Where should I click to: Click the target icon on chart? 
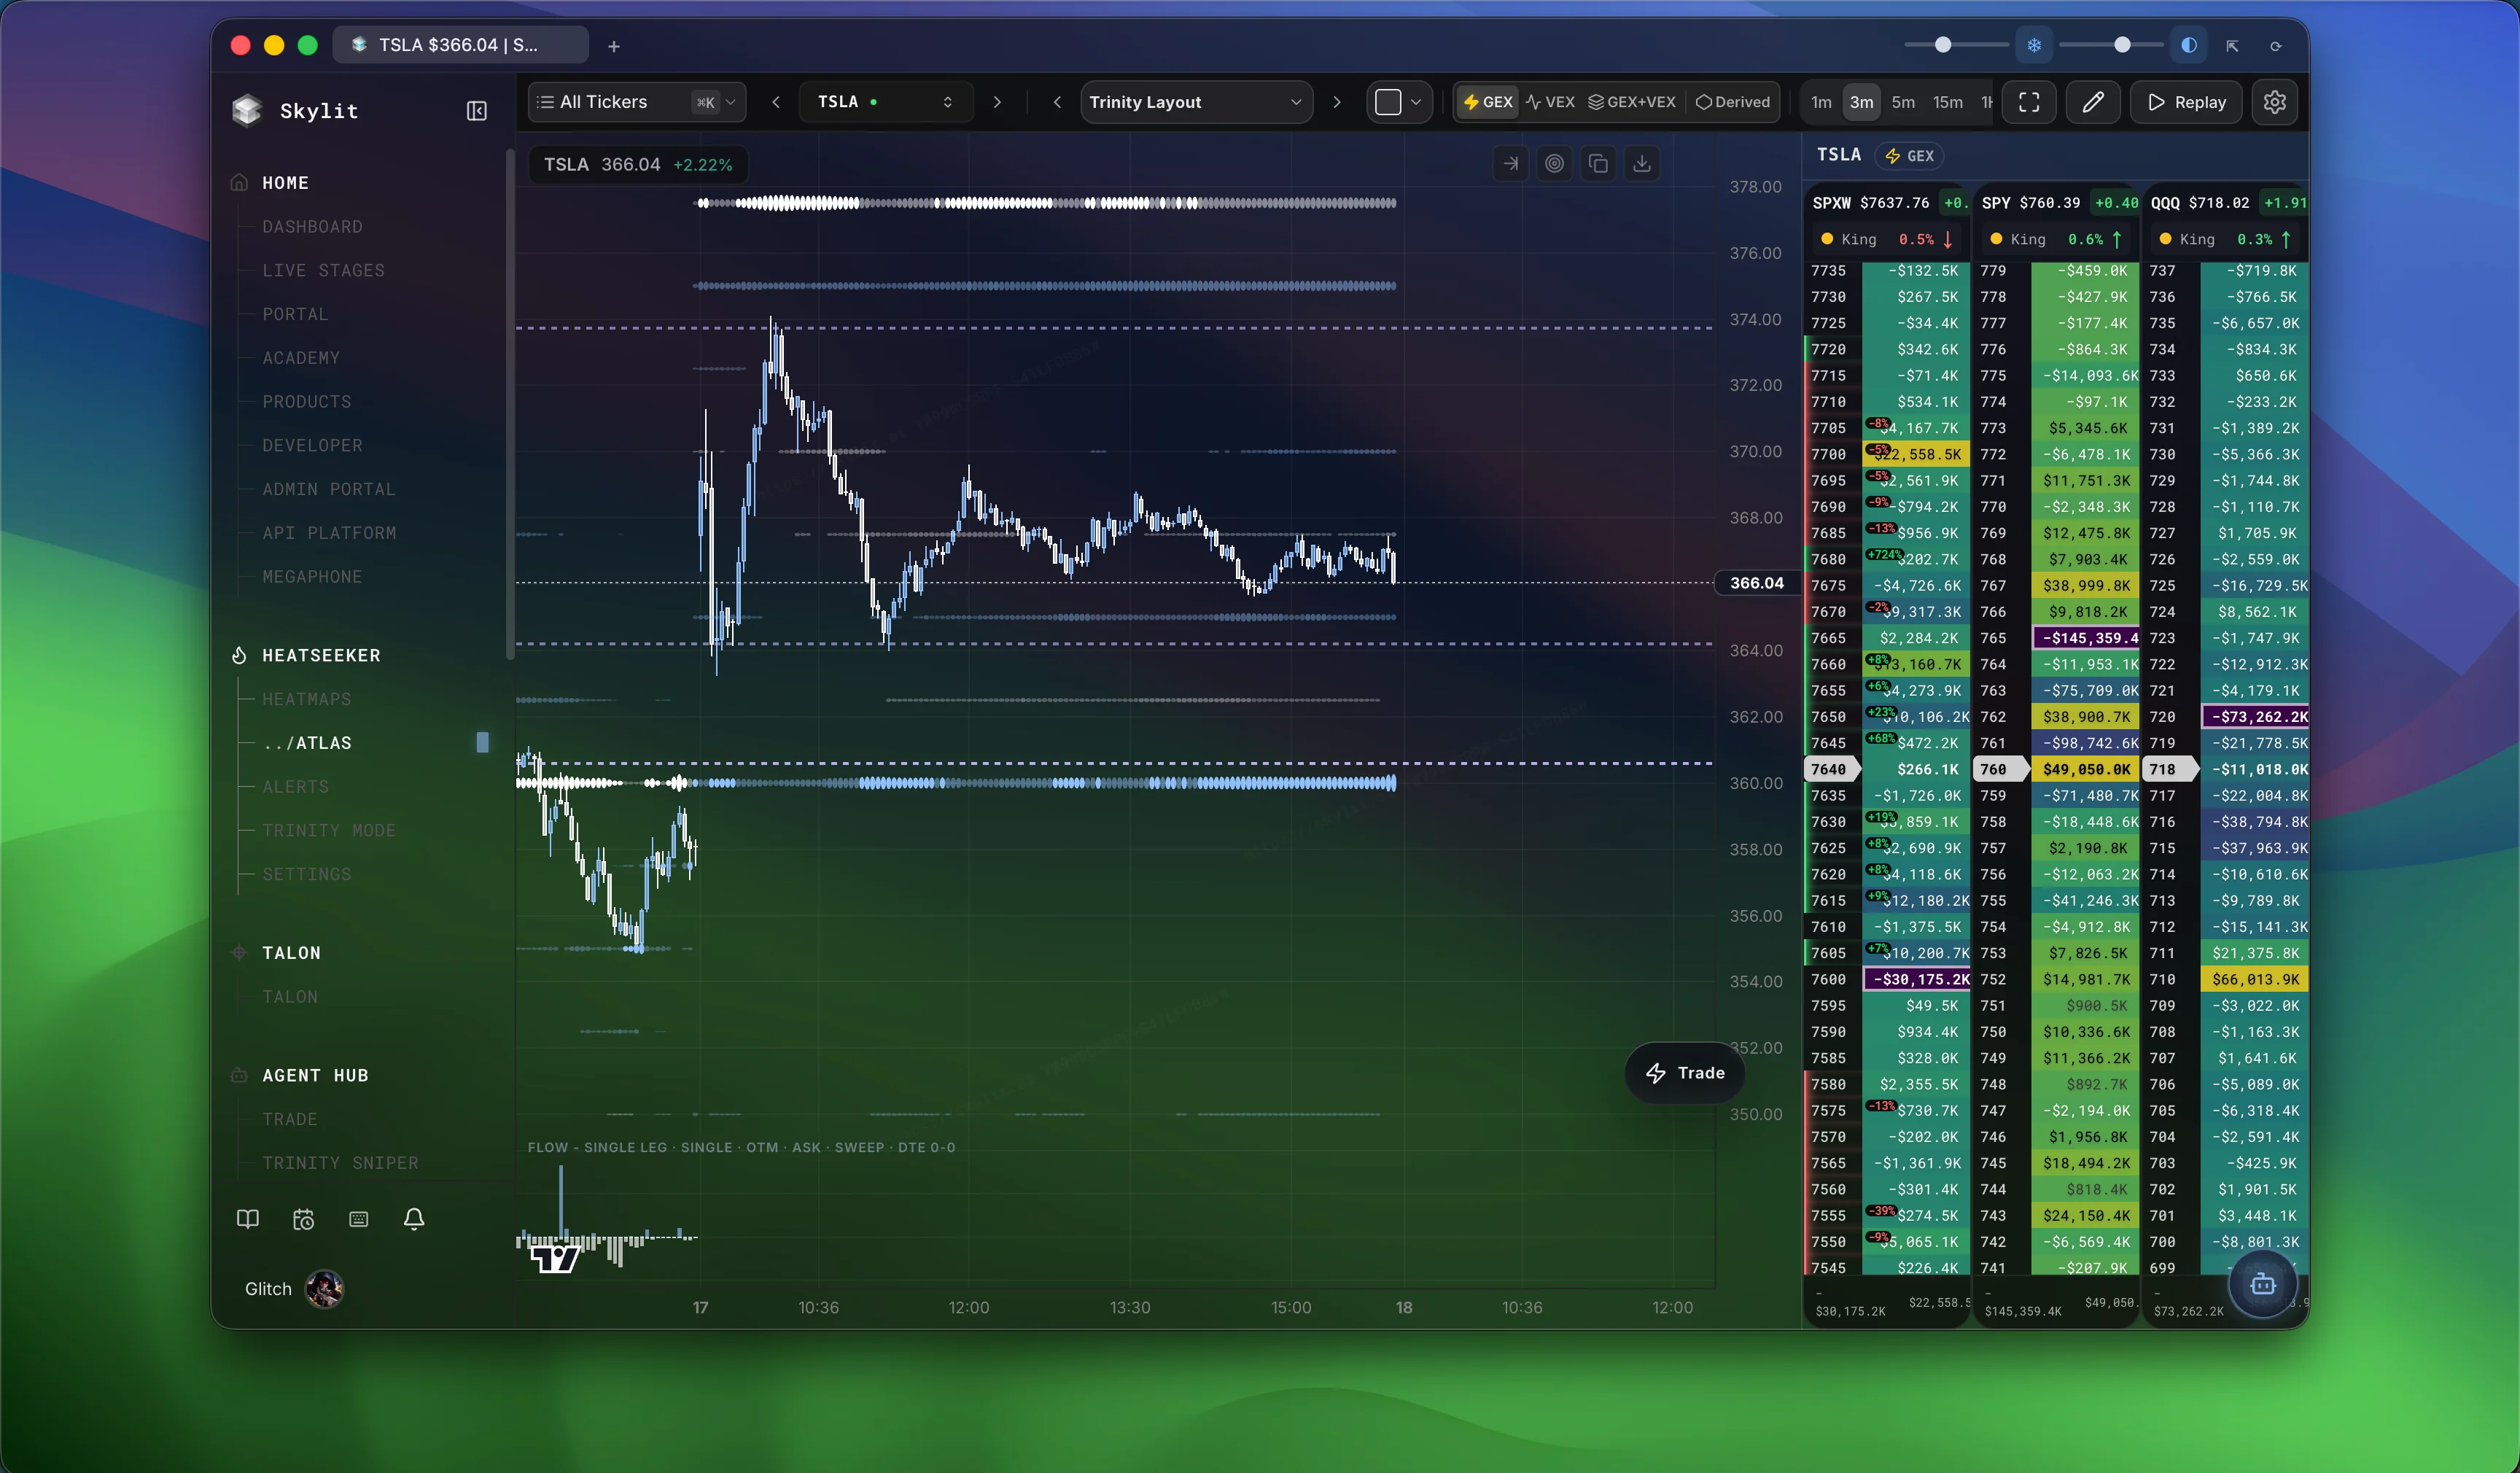(1554, 163)
